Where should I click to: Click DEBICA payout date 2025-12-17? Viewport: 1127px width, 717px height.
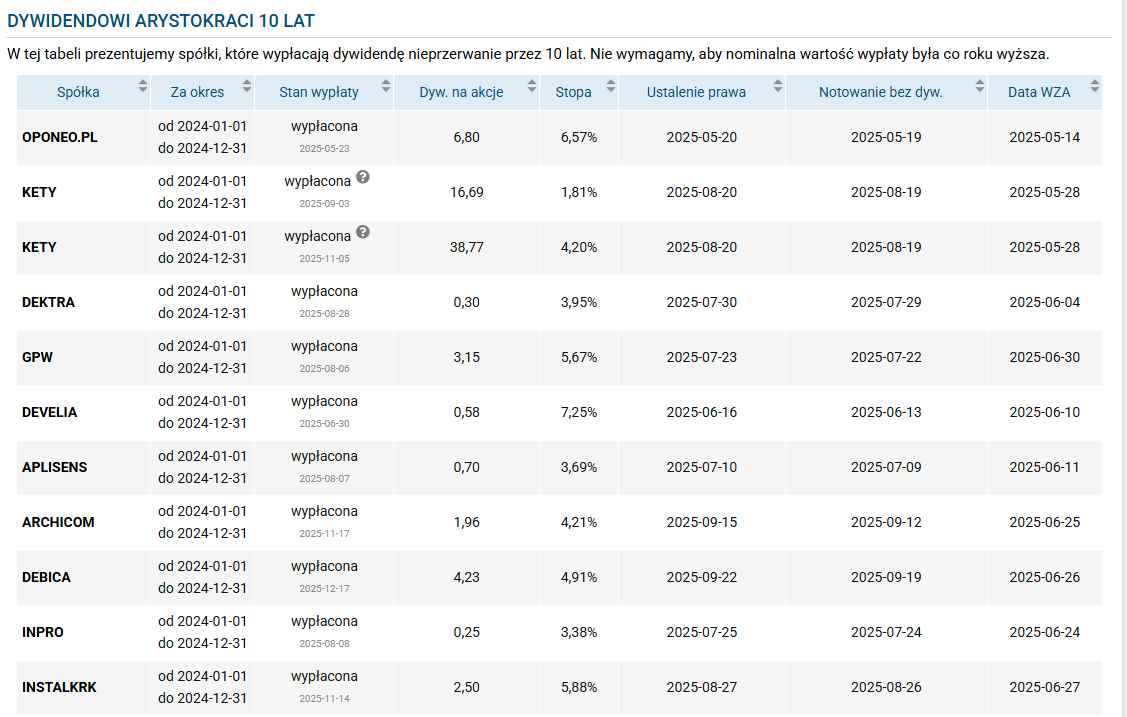tap(324, 588)
